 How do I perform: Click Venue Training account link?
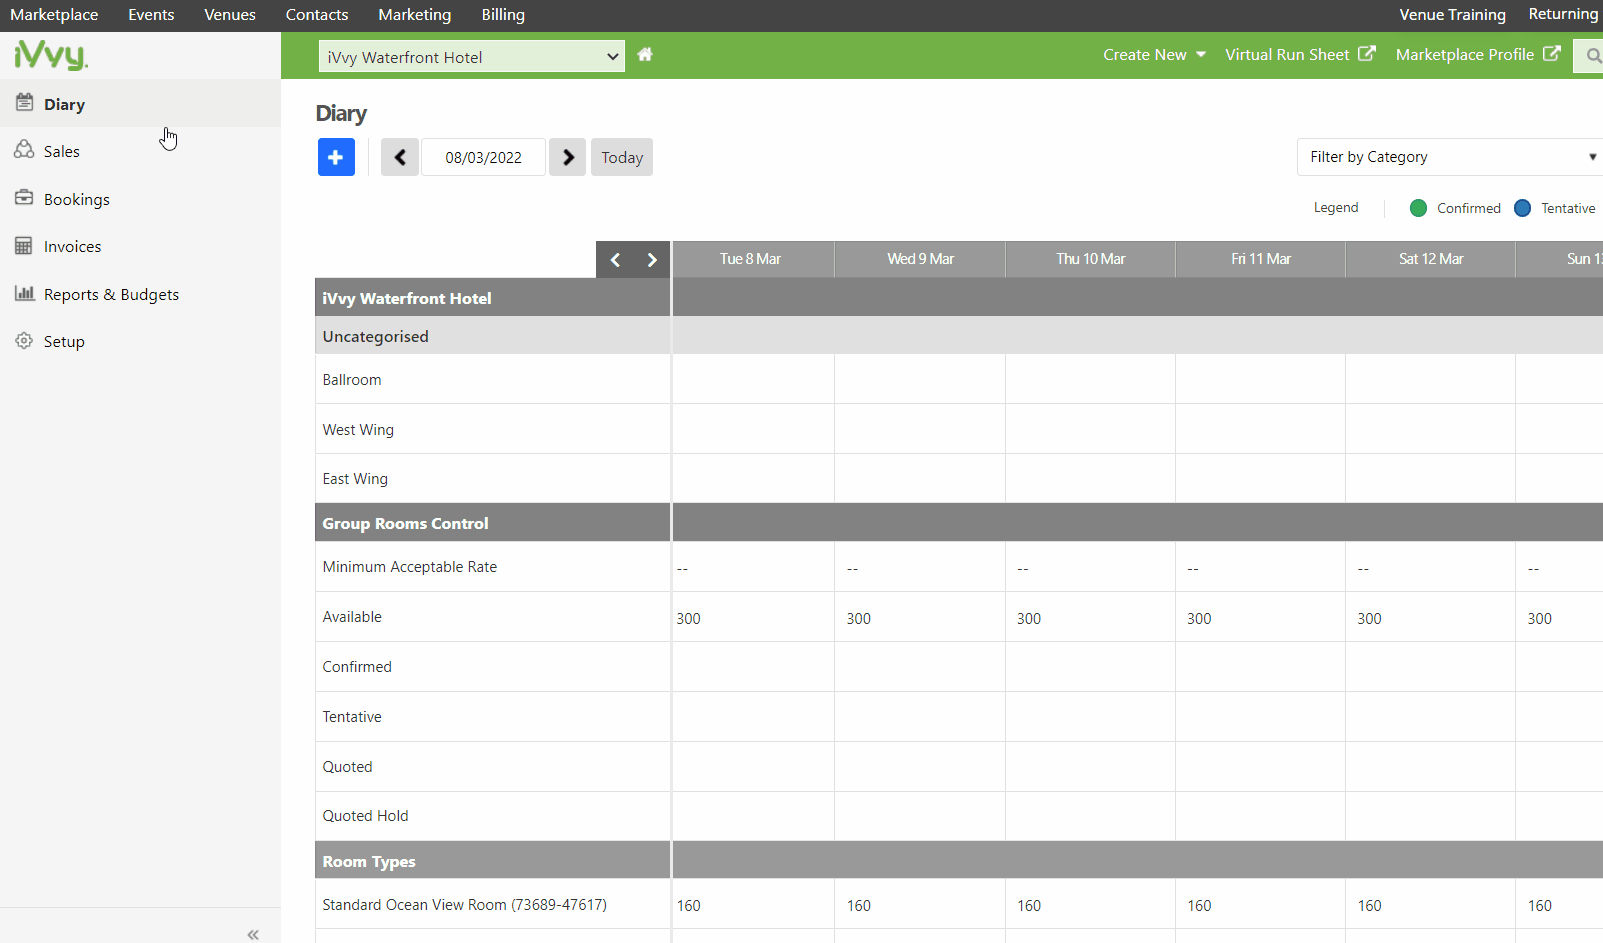[1452, 15]
